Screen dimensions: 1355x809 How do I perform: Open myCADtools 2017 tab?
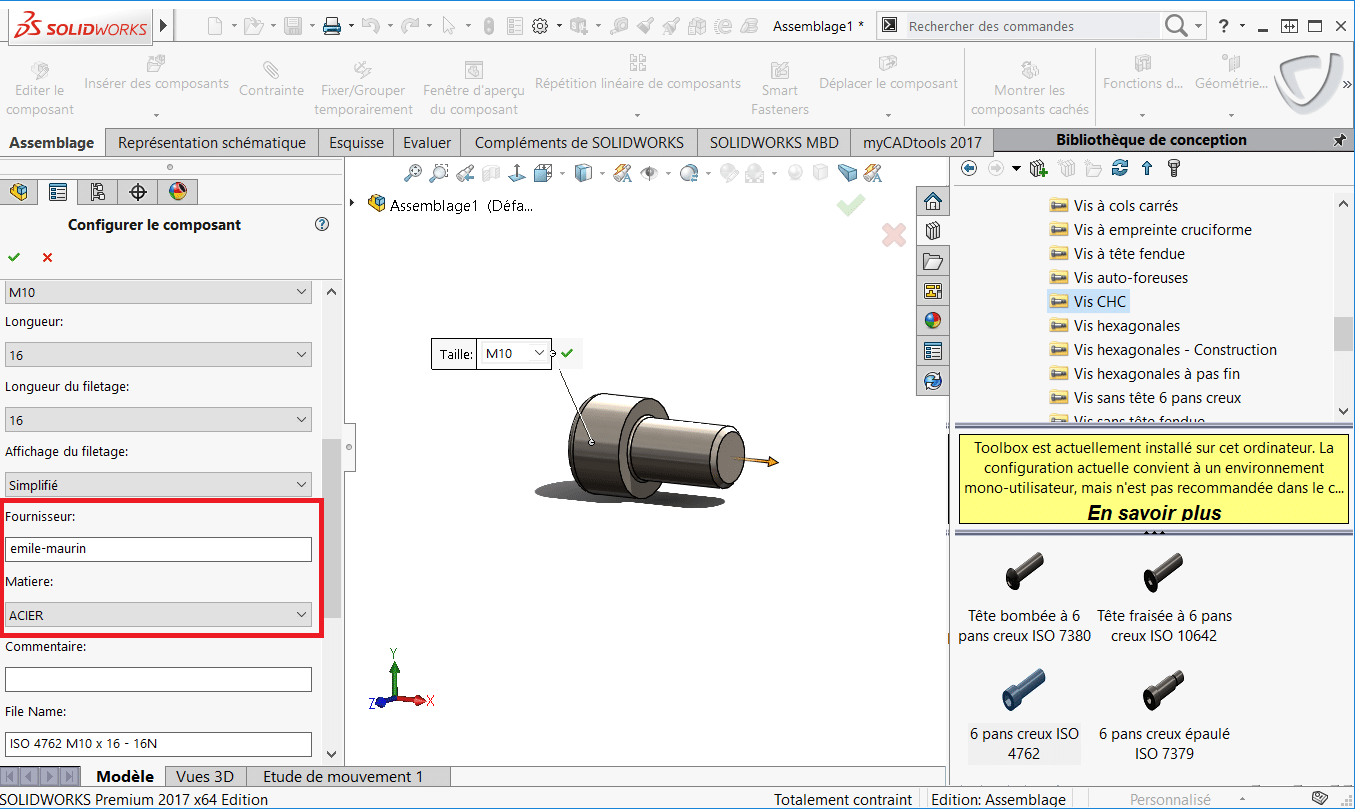[922, 142]
